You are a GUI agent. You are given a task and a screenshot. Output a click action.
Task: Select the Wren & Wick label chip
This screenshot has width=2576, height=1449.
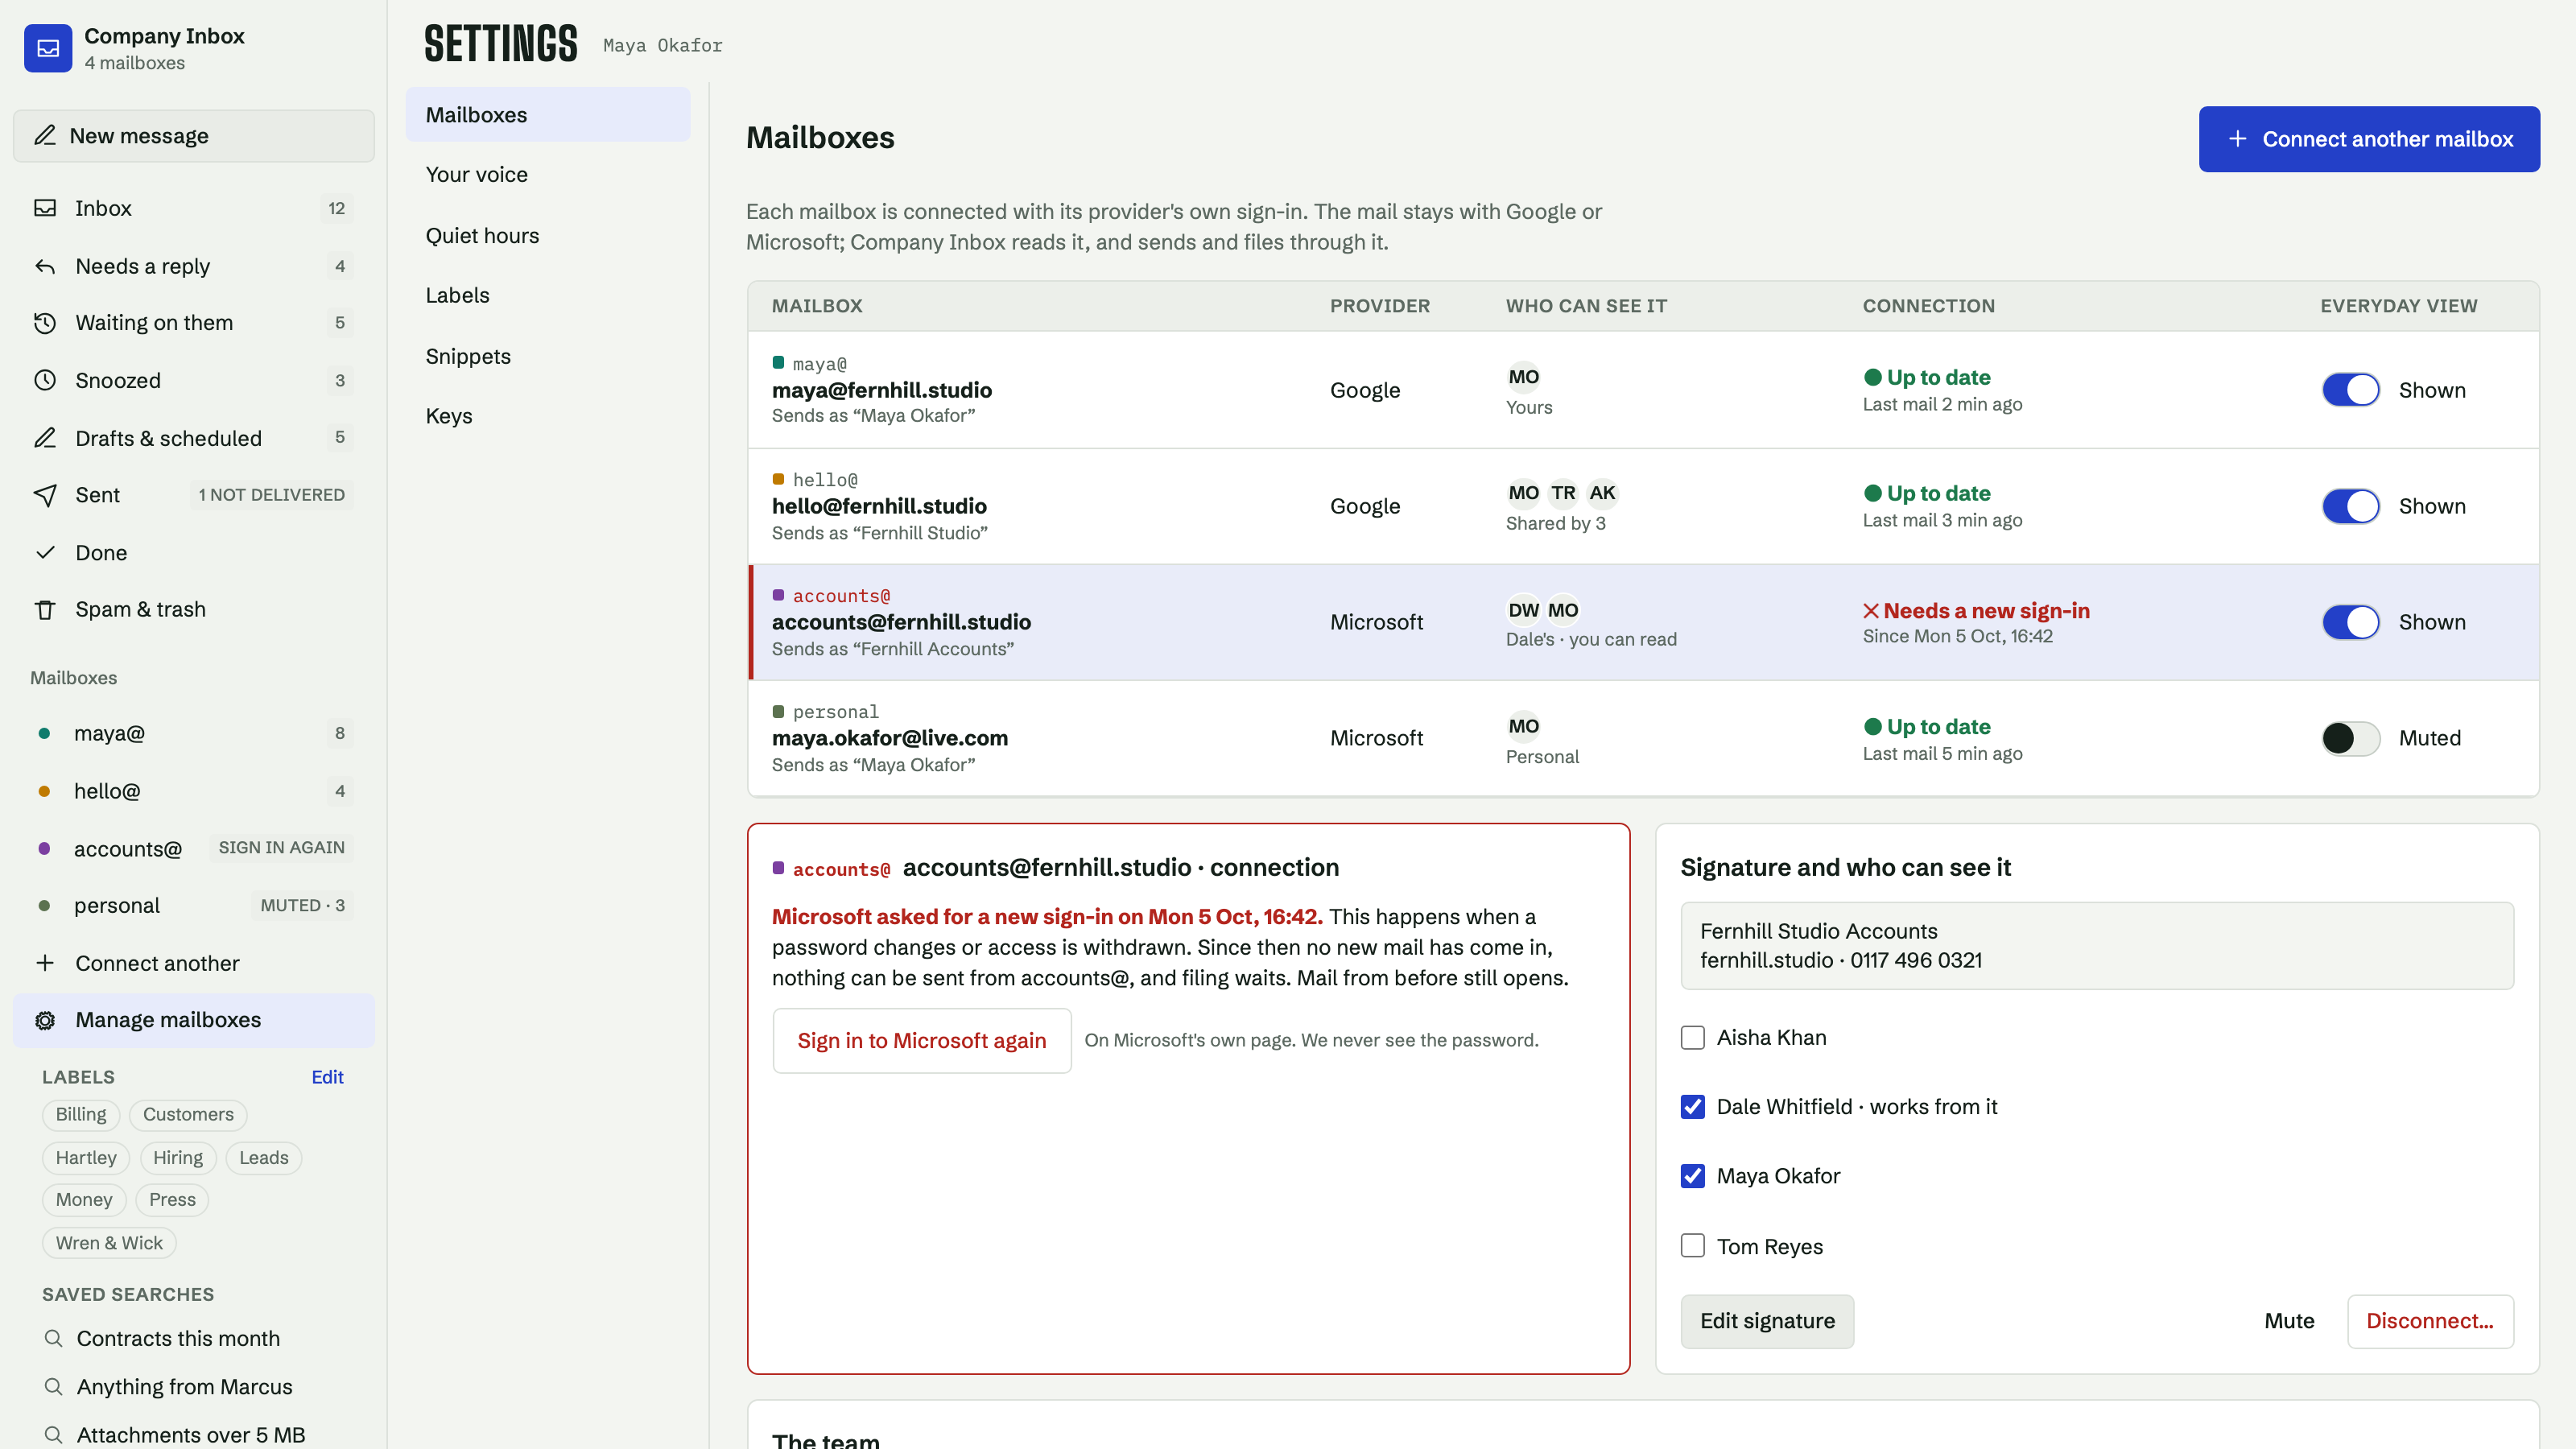[x=109, y=1243]
